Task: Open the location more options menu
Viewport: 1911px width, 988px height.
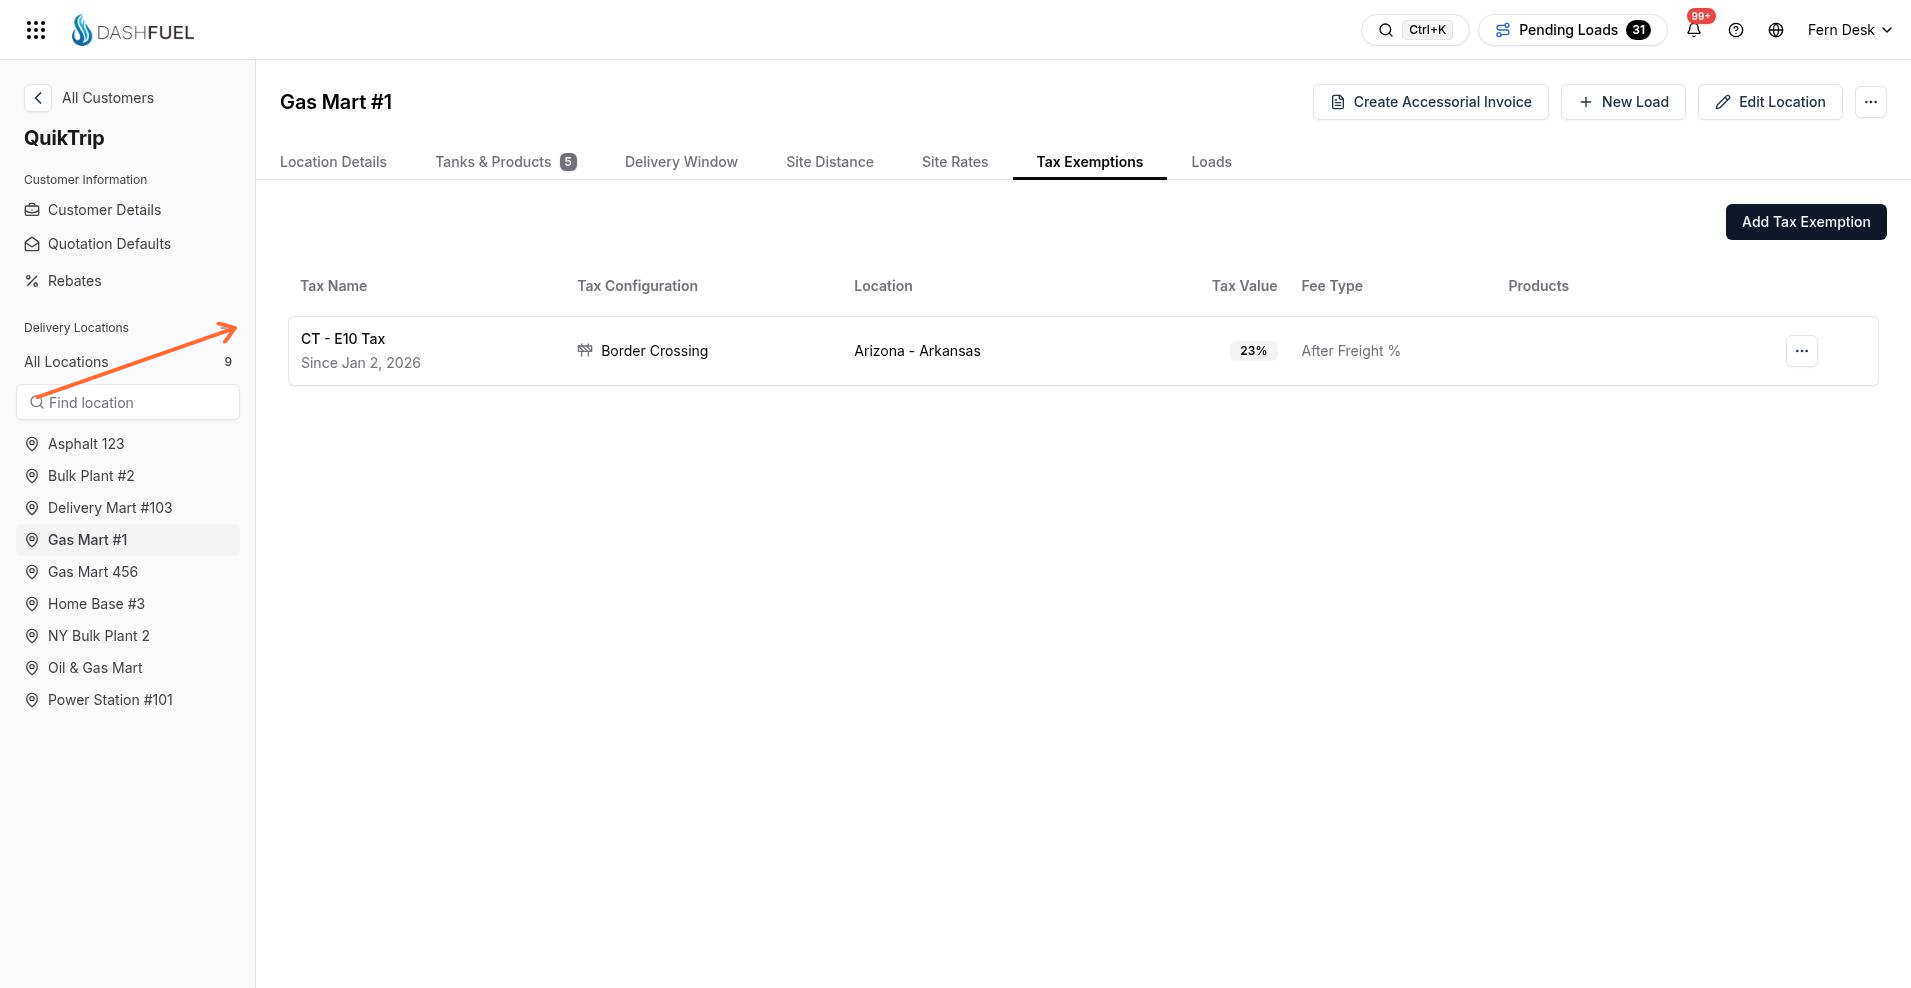Action: coord(1871,102)
